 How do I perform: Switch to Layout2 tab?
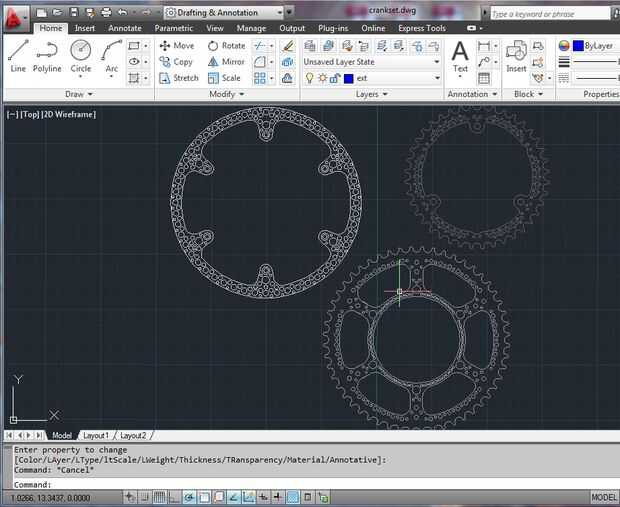click(133, 435)
